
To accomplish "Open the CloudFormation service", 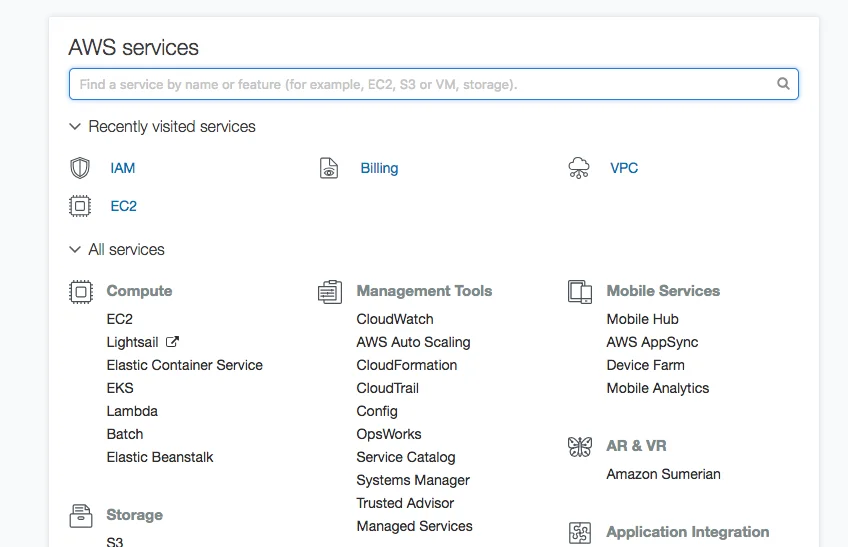I will point(407,365).
